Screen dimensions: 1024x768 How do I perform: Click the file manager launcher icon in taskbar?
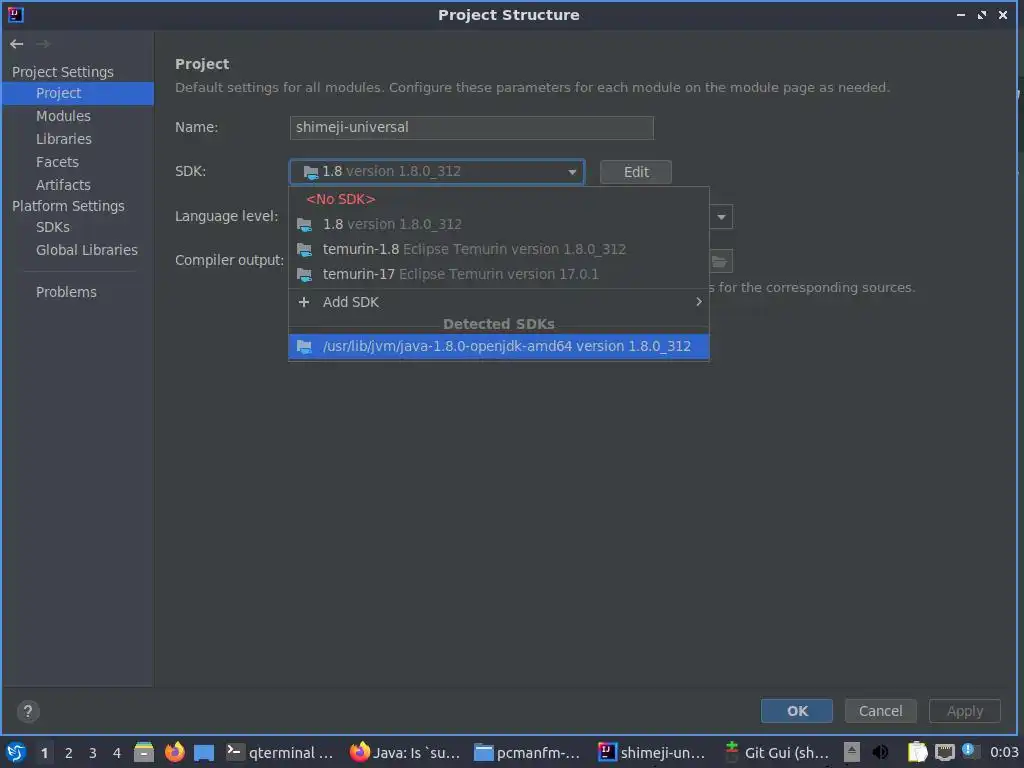(x=144, y=752)
